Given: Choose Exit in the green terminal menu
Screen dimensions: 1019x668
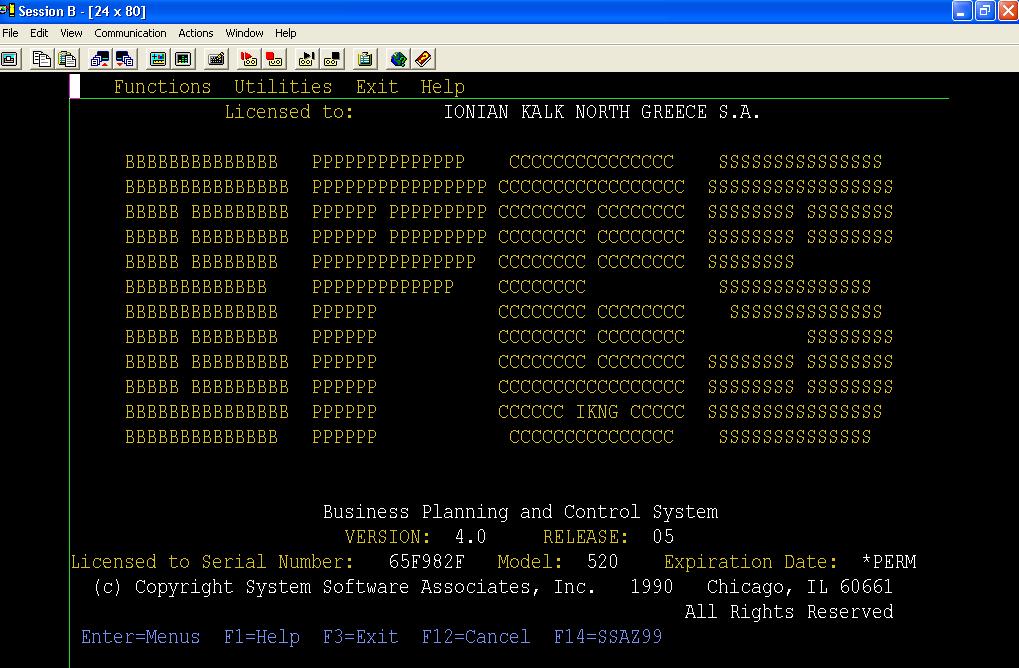Looking at the screenshot, I should point(377,87).
